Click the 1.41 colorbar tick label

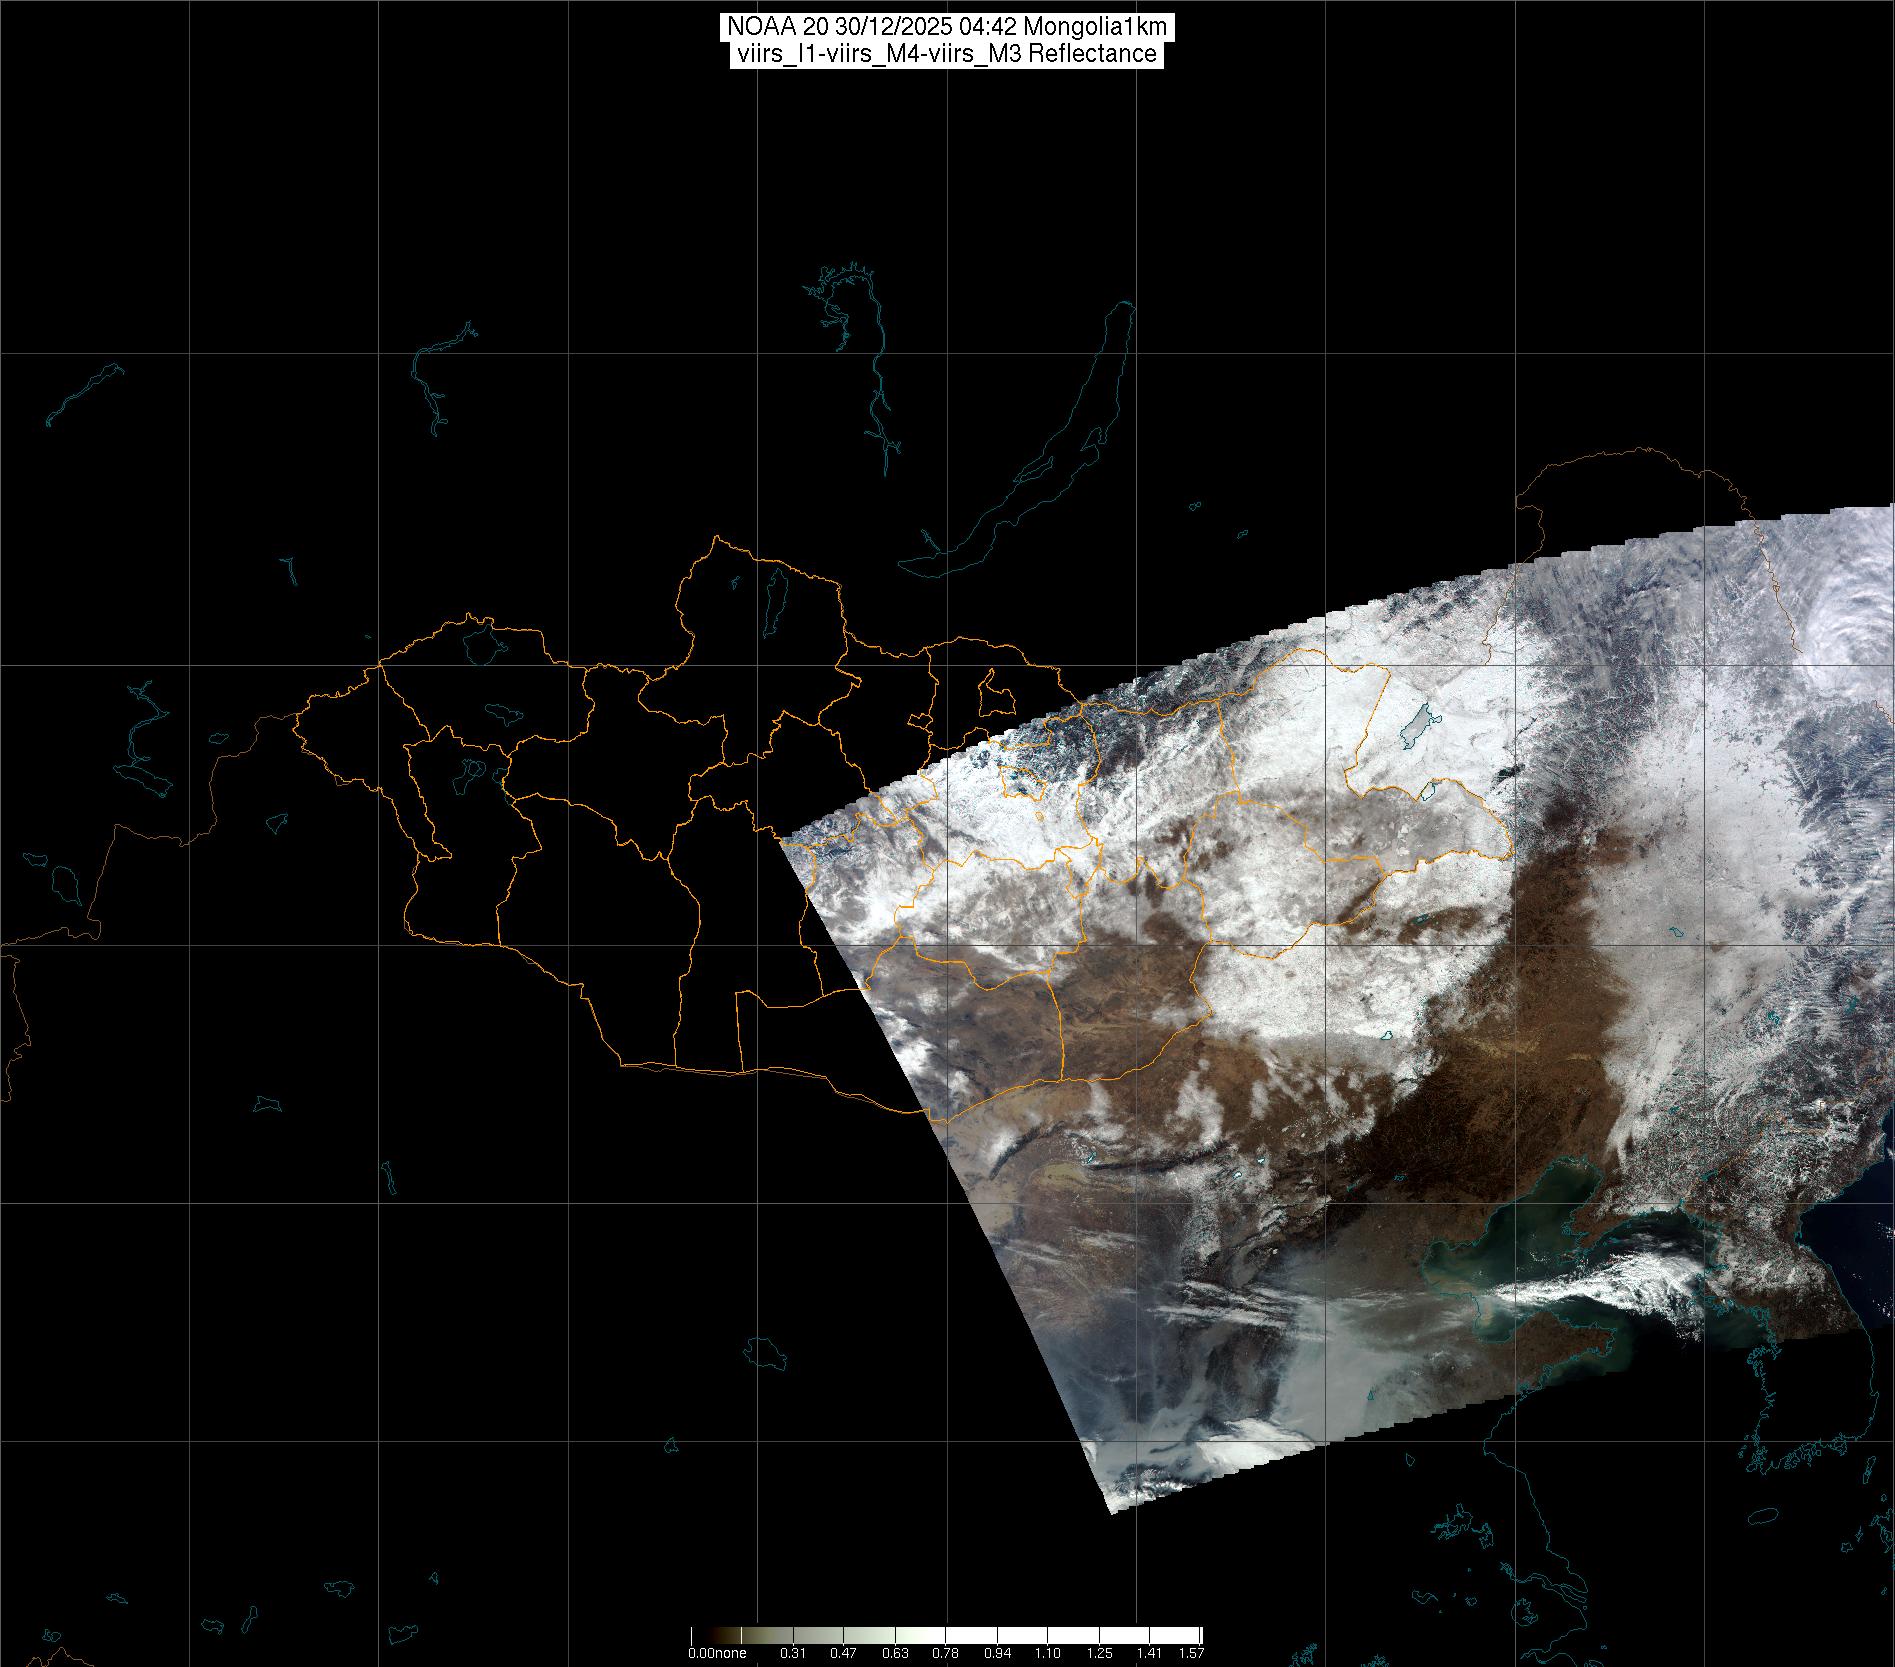tap(1150, 1653)
